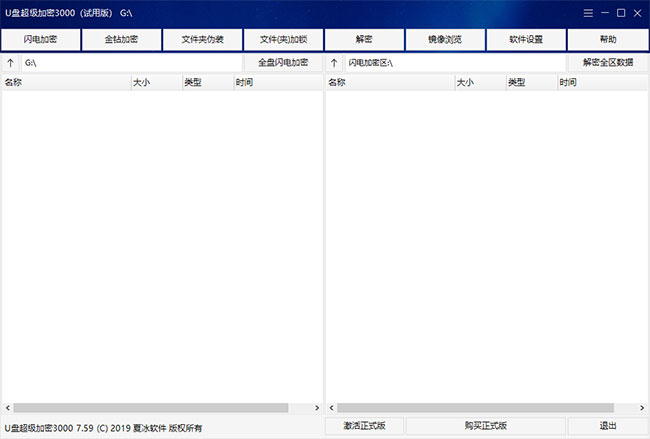Close the U盘超级加密3000 window
Screen dimensions: 650x439
point(638,13)
